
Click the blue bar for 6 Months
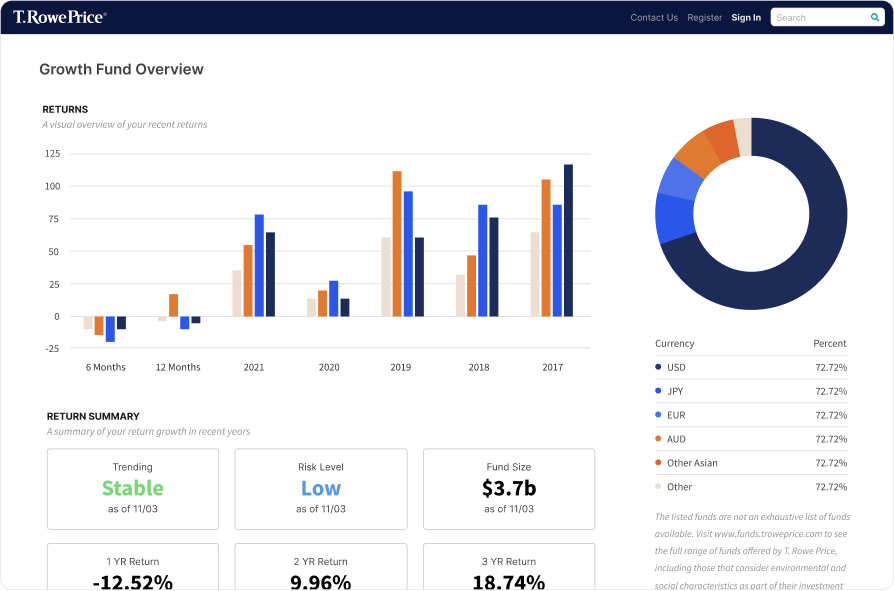click(x=111, y=329)
